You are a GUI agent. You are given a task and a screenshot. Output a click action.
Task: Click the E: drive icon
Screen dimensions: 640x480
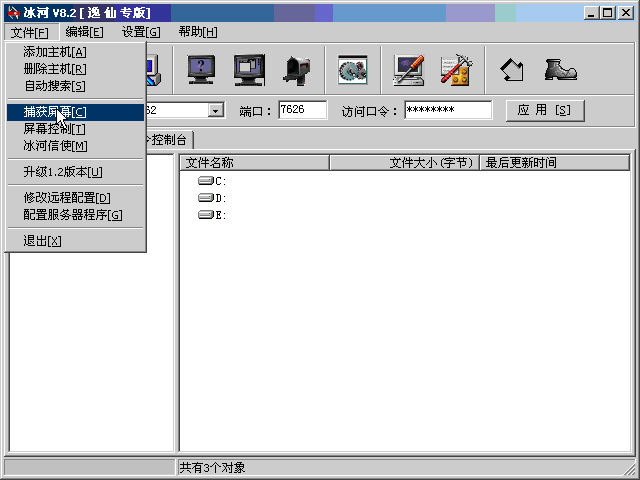coord(206,215)
